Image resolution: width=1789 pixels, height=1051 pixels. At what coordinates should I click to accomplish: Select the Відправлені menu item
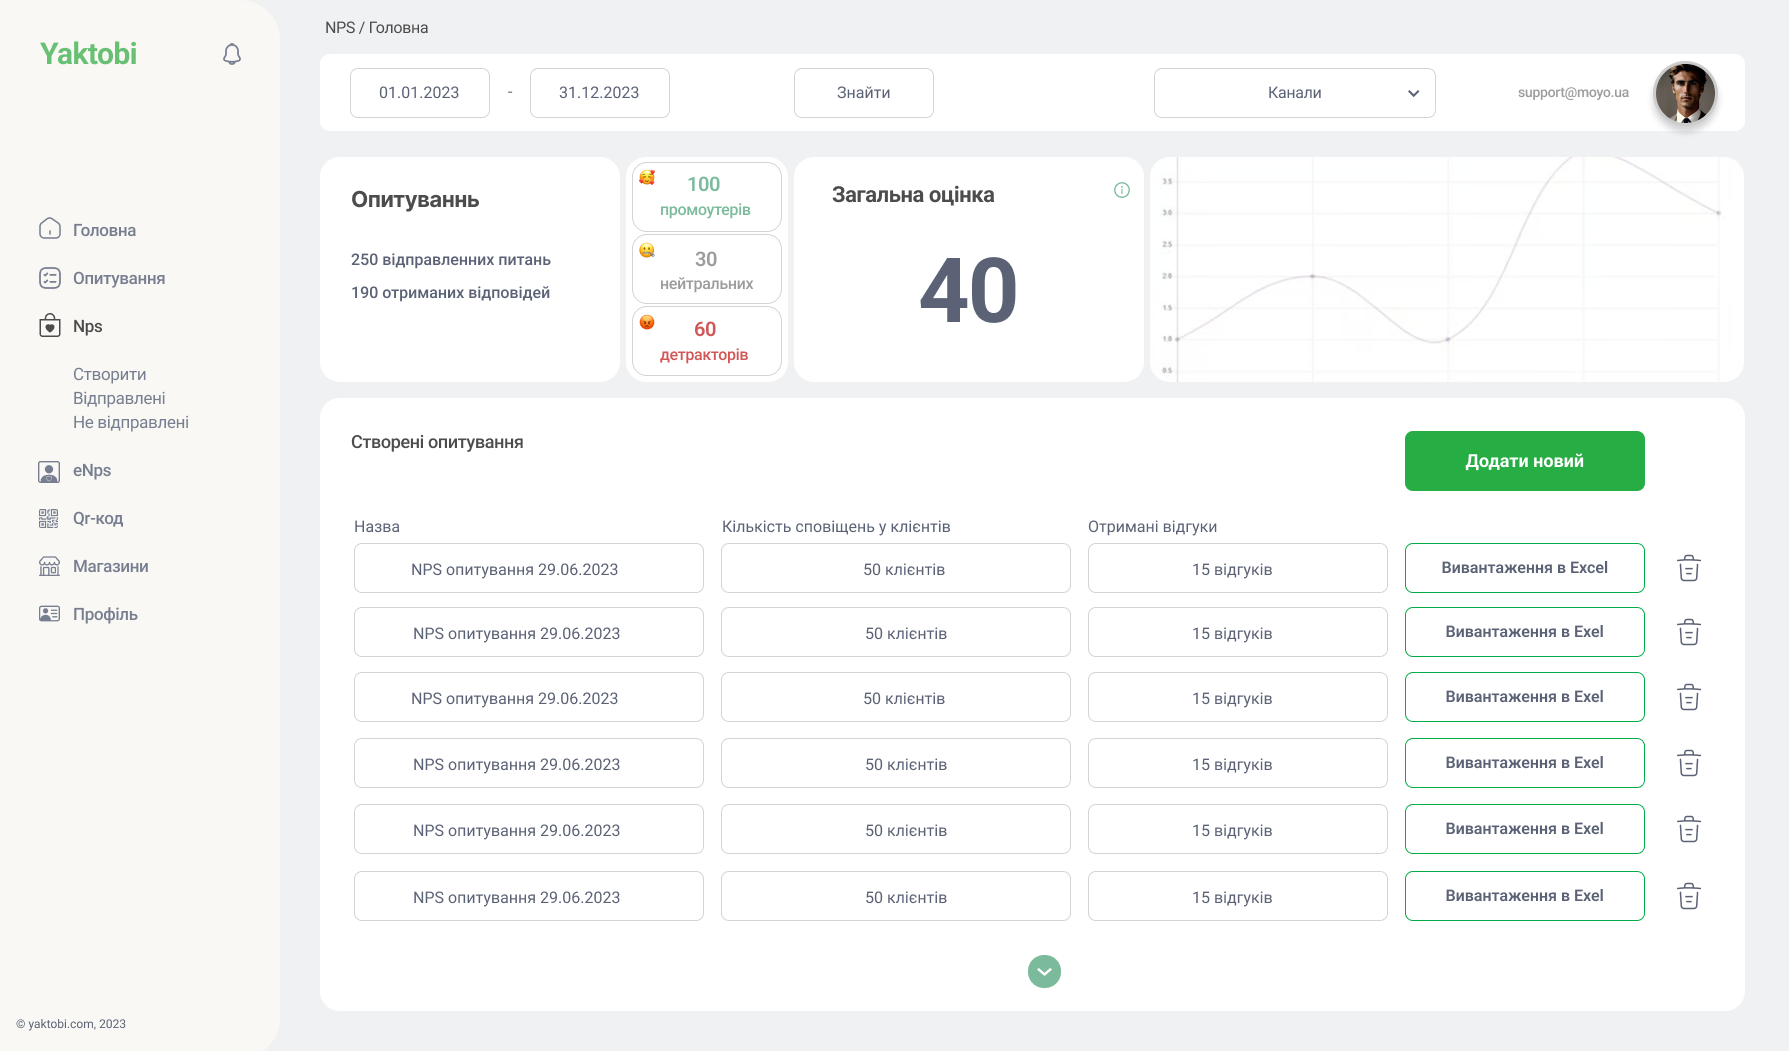coord(118,398)
